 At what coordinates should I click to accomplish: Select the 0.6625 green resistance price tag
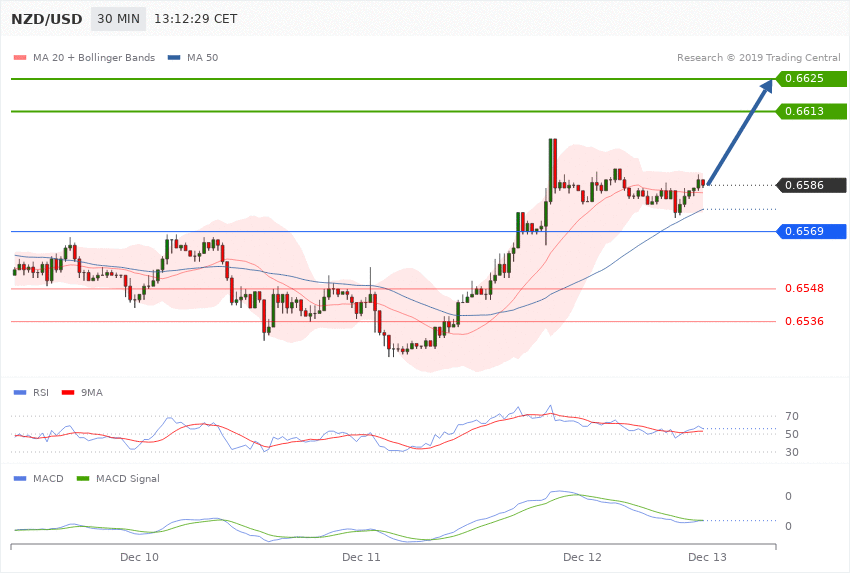click(811, 79)
